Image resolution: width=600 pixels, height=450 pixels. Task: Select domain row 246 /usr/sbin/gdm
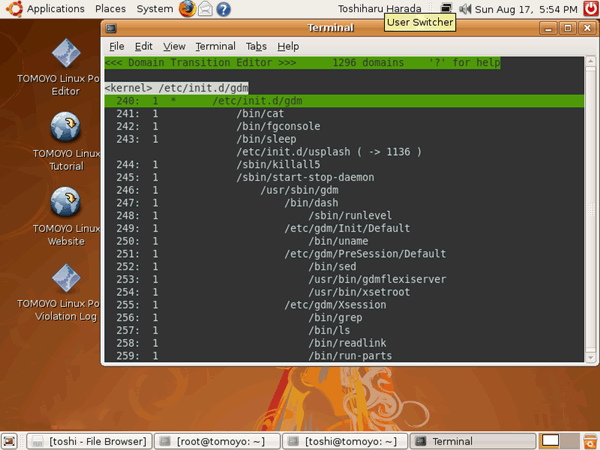(x=344, y=190)
